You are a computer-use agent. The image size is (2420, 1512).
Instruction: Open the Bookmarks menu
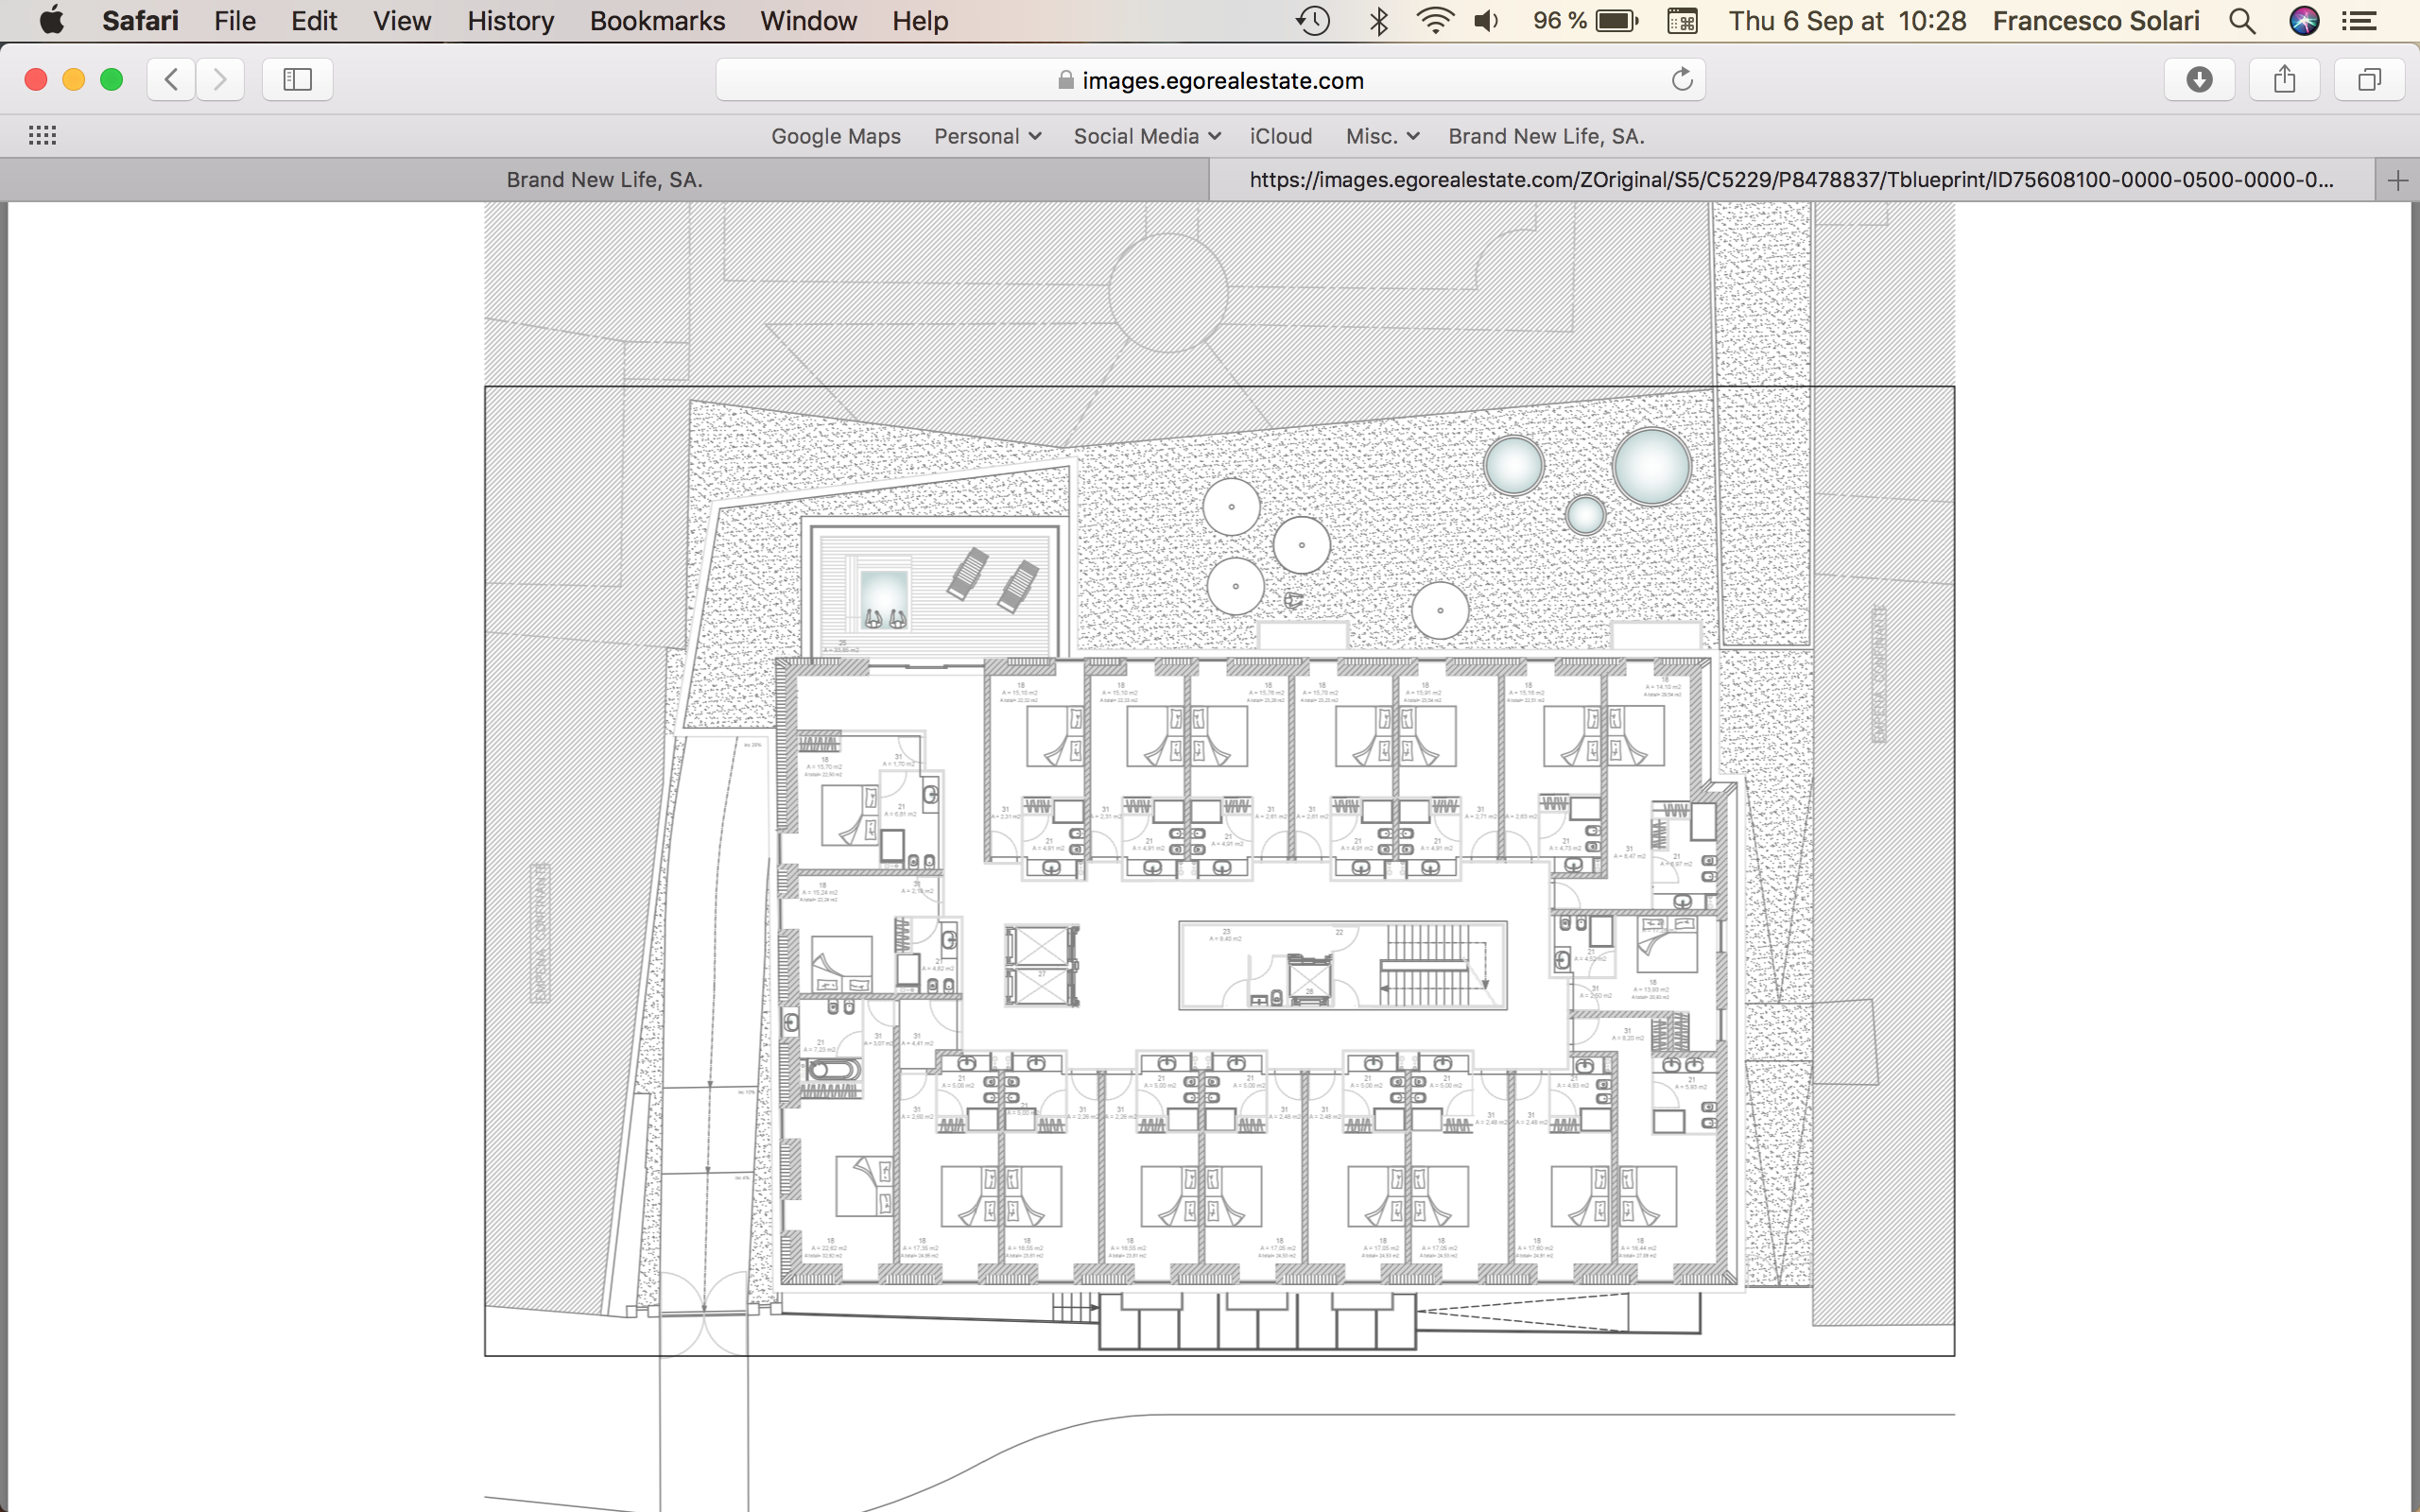tap(657, 21)
